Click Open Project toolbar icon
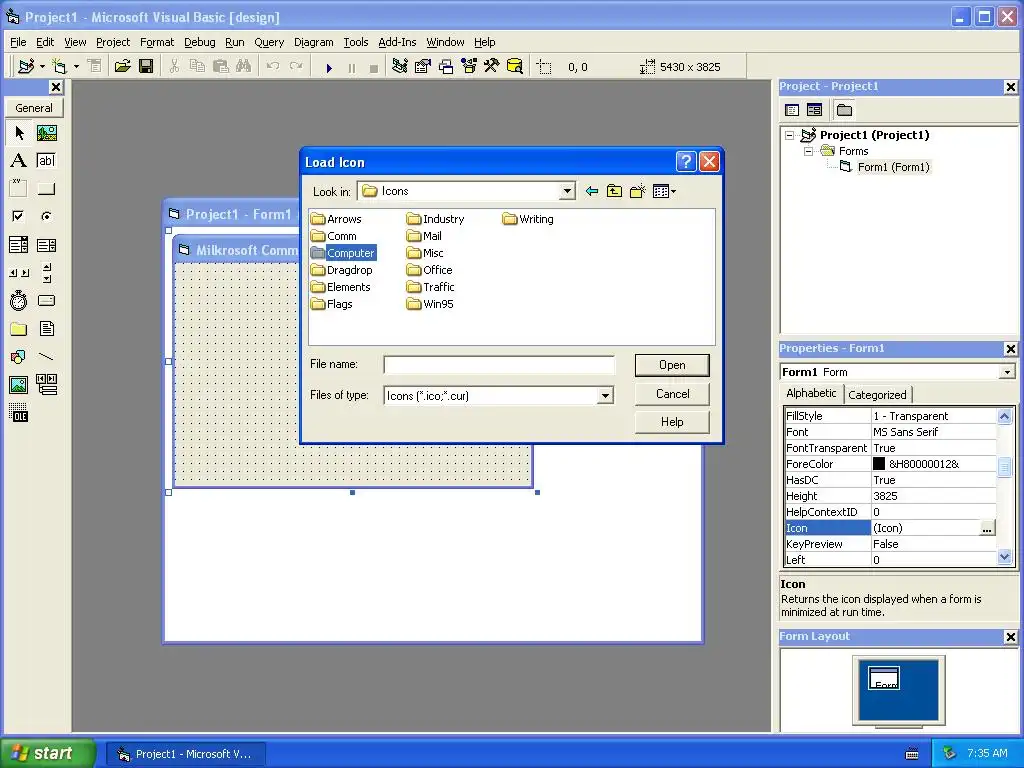 [122, 66]
